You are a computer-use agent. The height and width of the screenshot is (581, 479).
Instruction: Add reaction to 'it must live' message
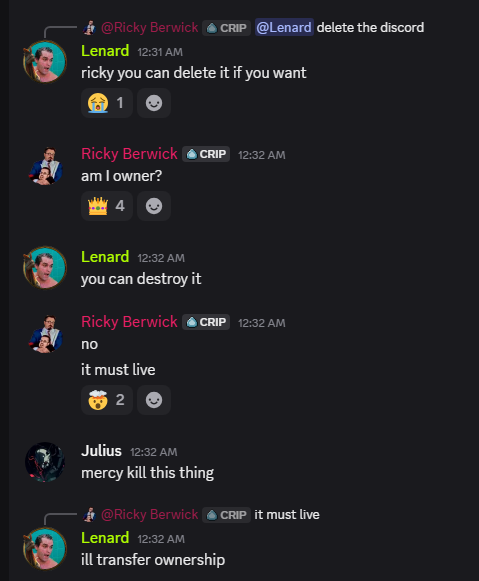[154, 400]
